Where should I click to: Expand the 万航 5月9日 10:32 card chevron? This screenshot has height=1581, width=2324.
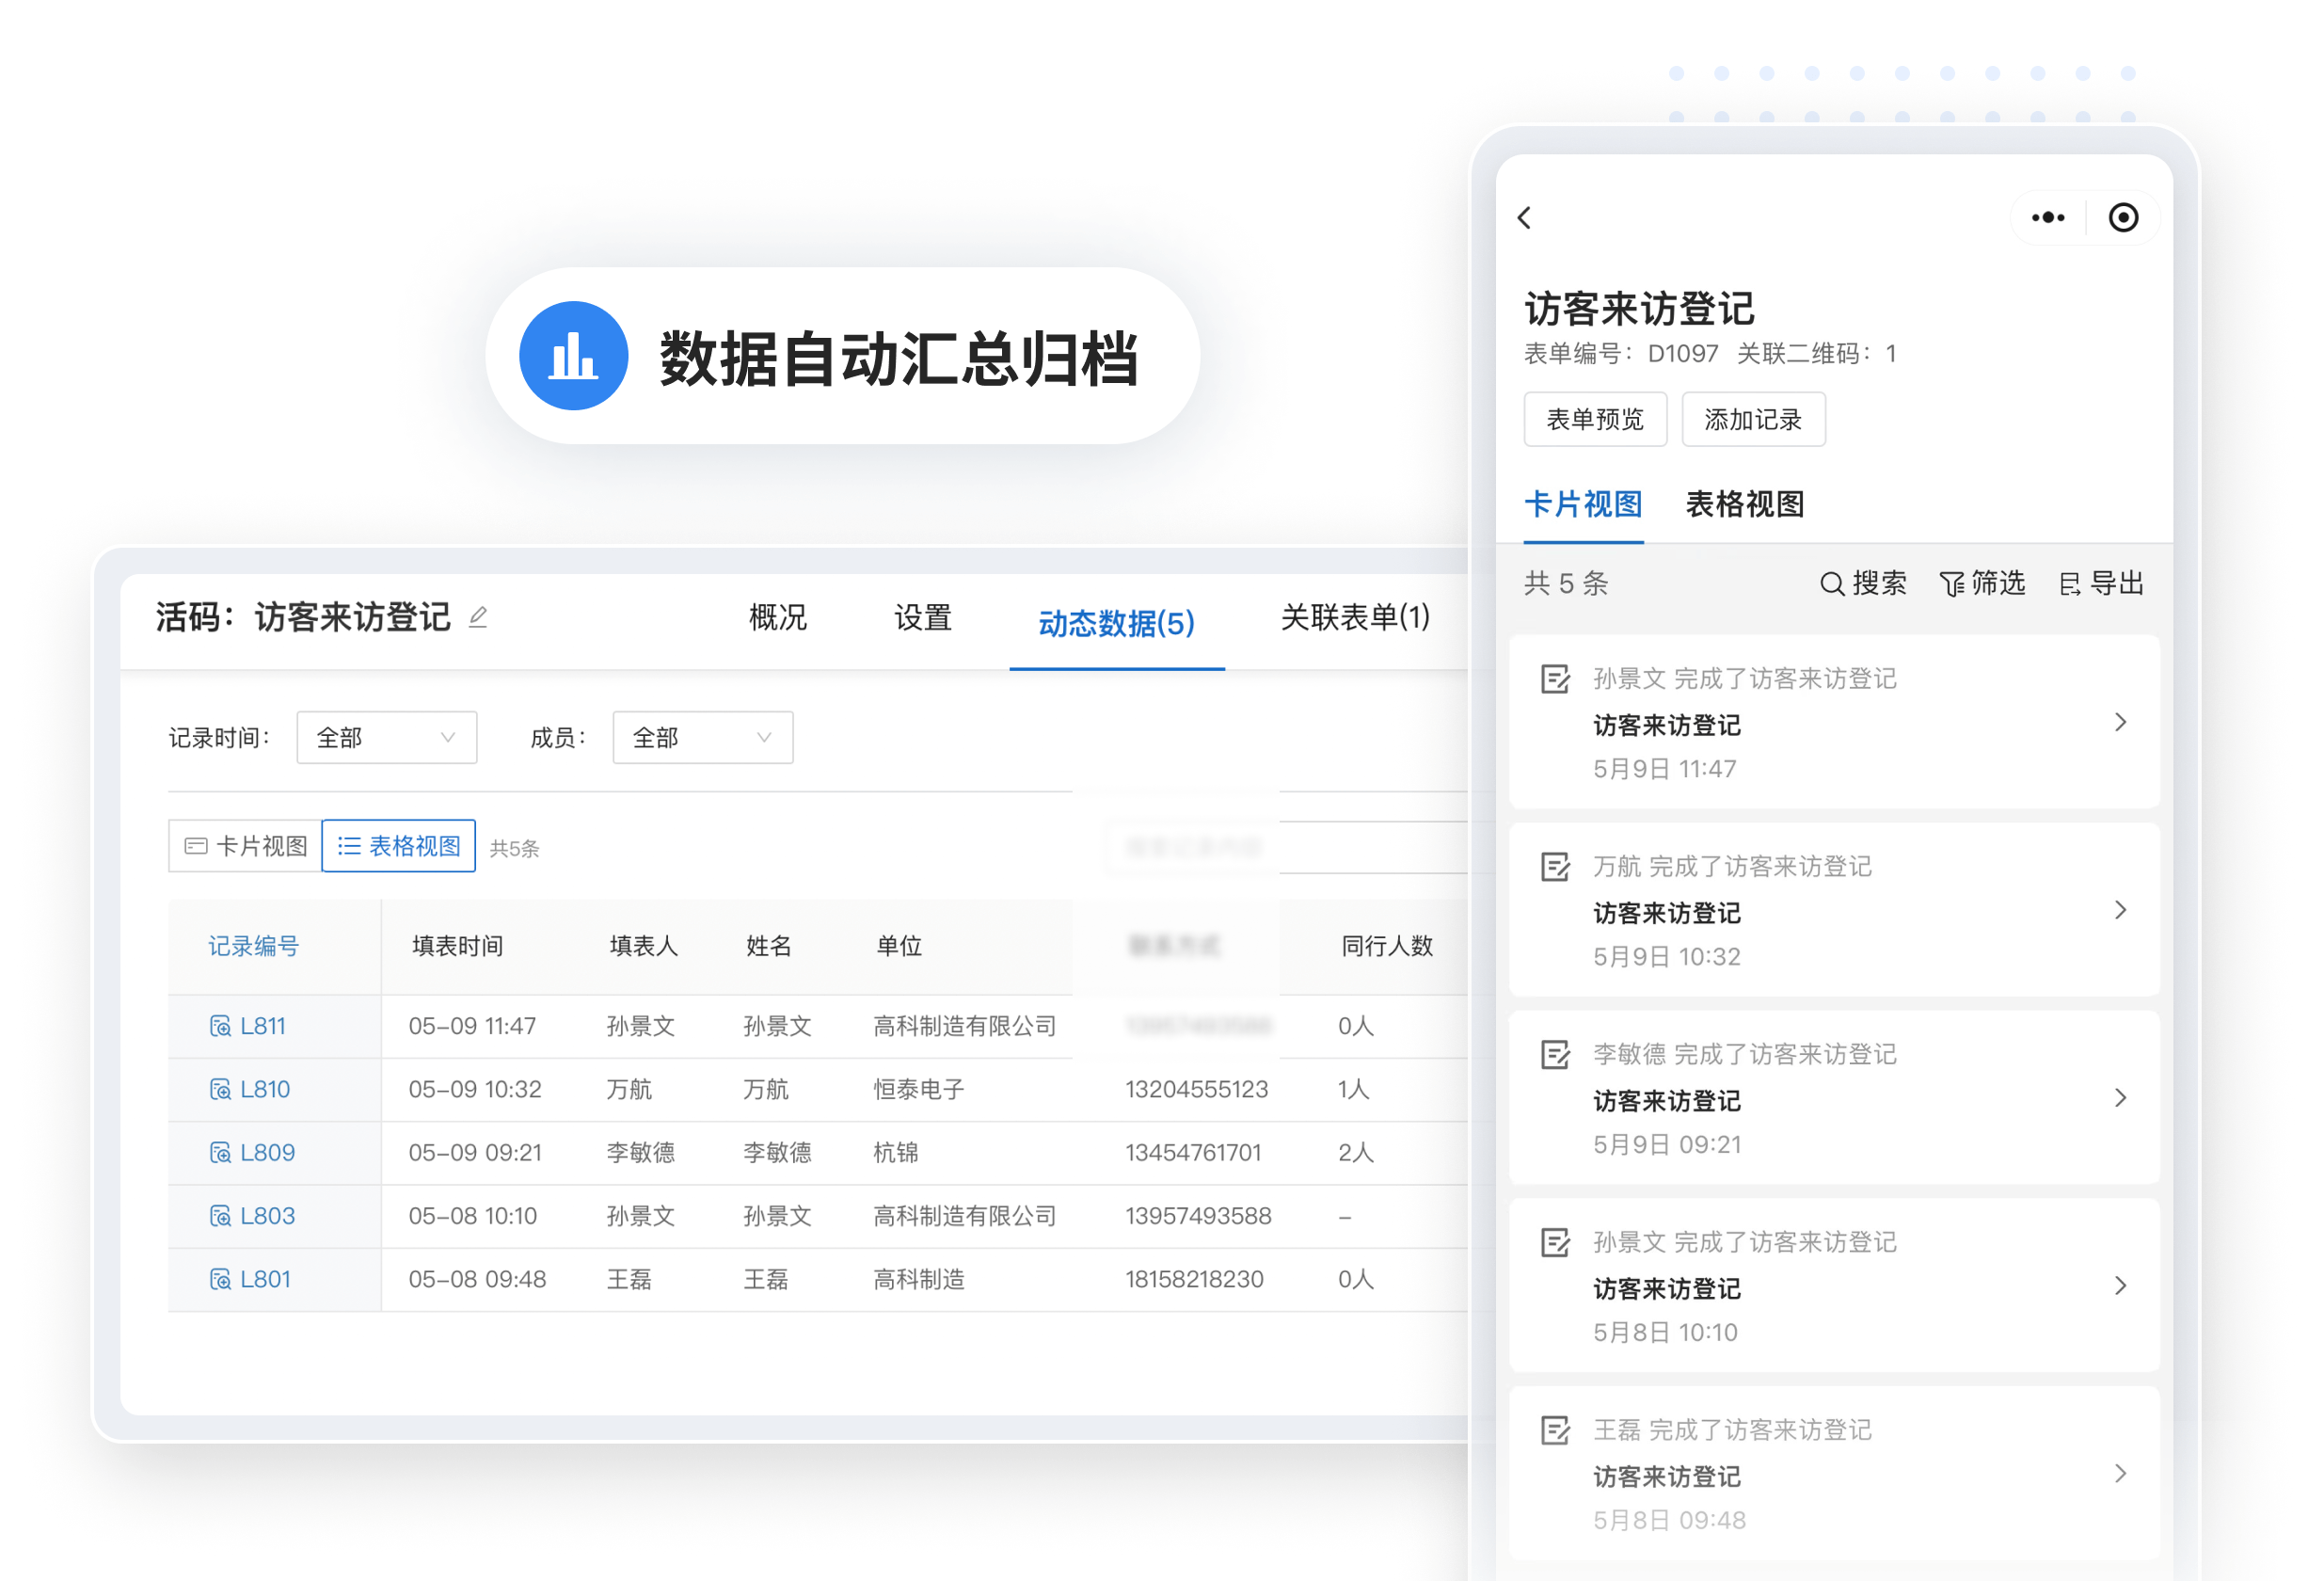2120,911
